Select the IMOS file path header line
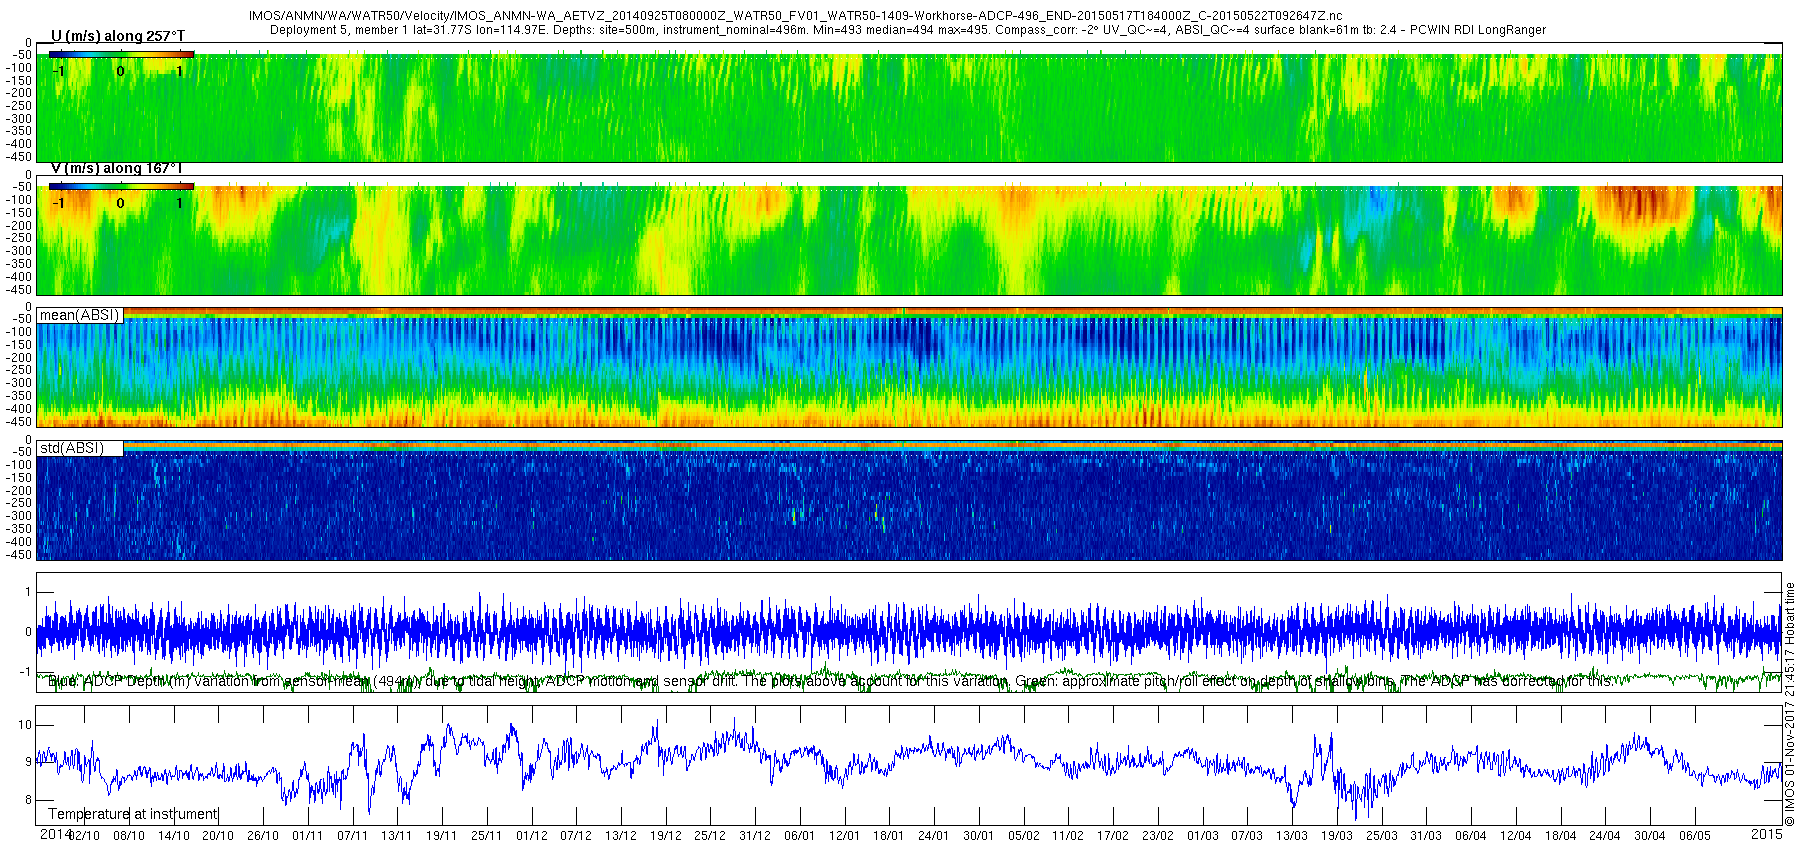The height and width of the screenshot is (850, 1800). (795, 17)
